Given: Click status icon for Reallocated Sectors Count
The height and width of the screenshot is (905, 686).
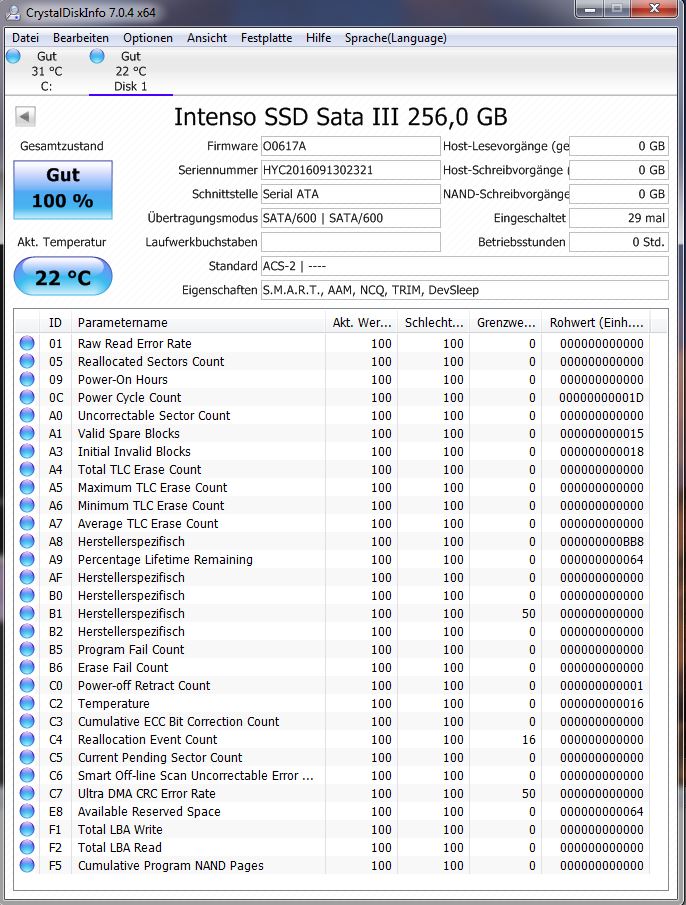Looking at the screenshot, I should pyautogui.click(x=27, y=361).
